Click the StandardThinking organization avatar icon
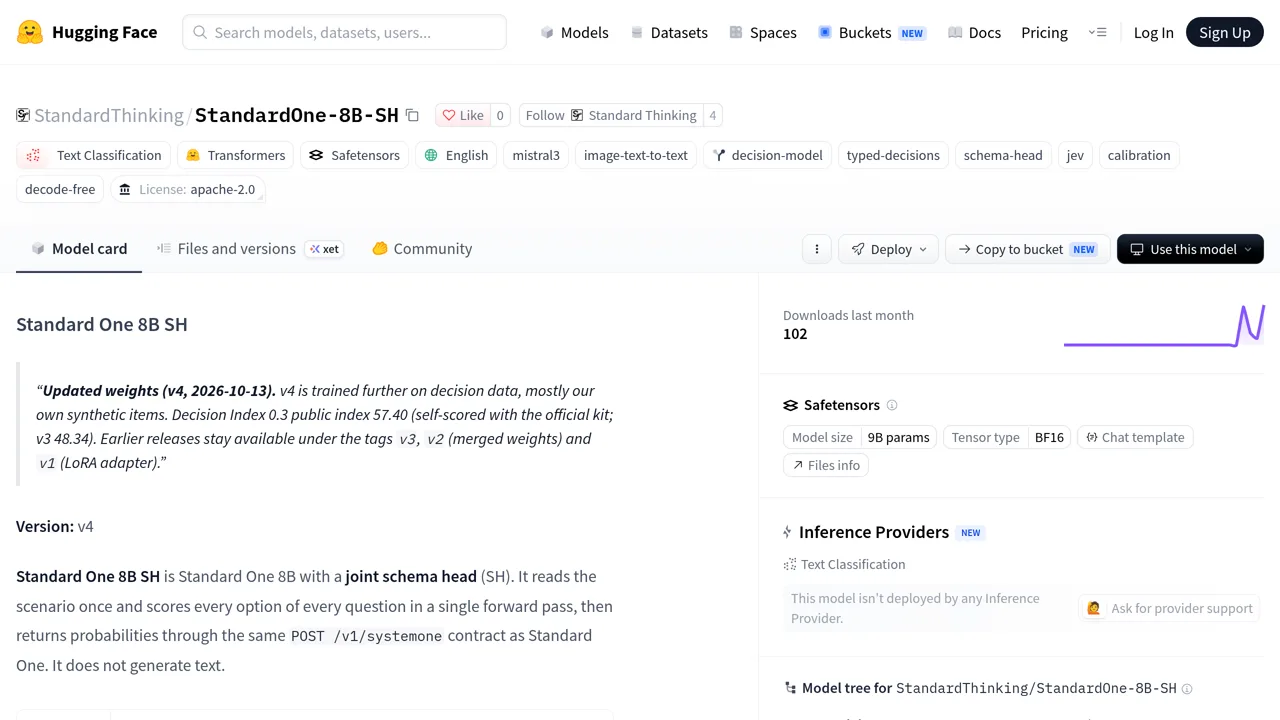This screenshot has height=720, width=1280. tap(23, 115)
